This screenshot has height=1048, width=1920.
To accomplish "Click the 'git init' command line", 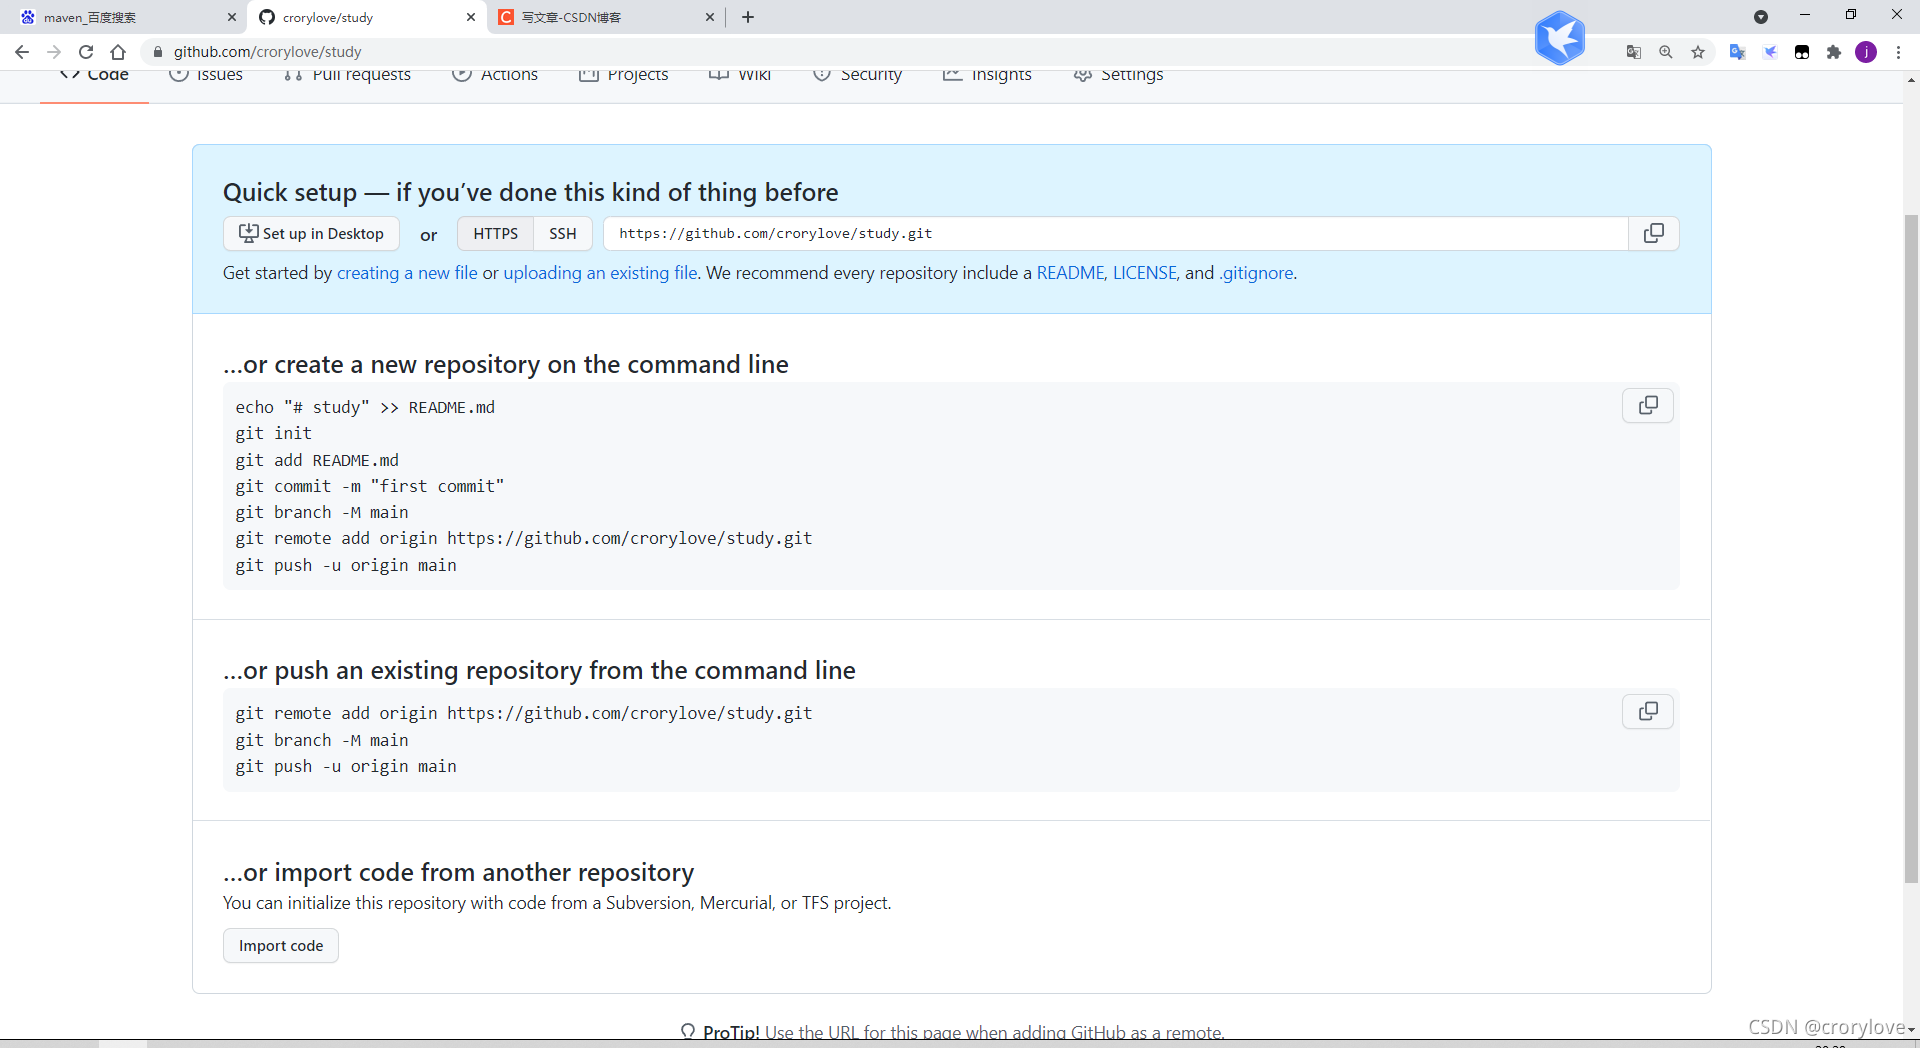I will 274,433.
